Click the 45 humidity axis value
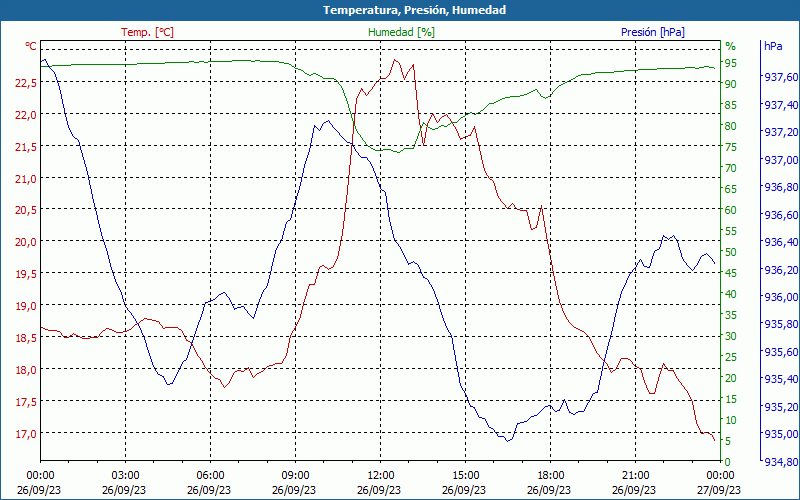 tap(731, 273)
